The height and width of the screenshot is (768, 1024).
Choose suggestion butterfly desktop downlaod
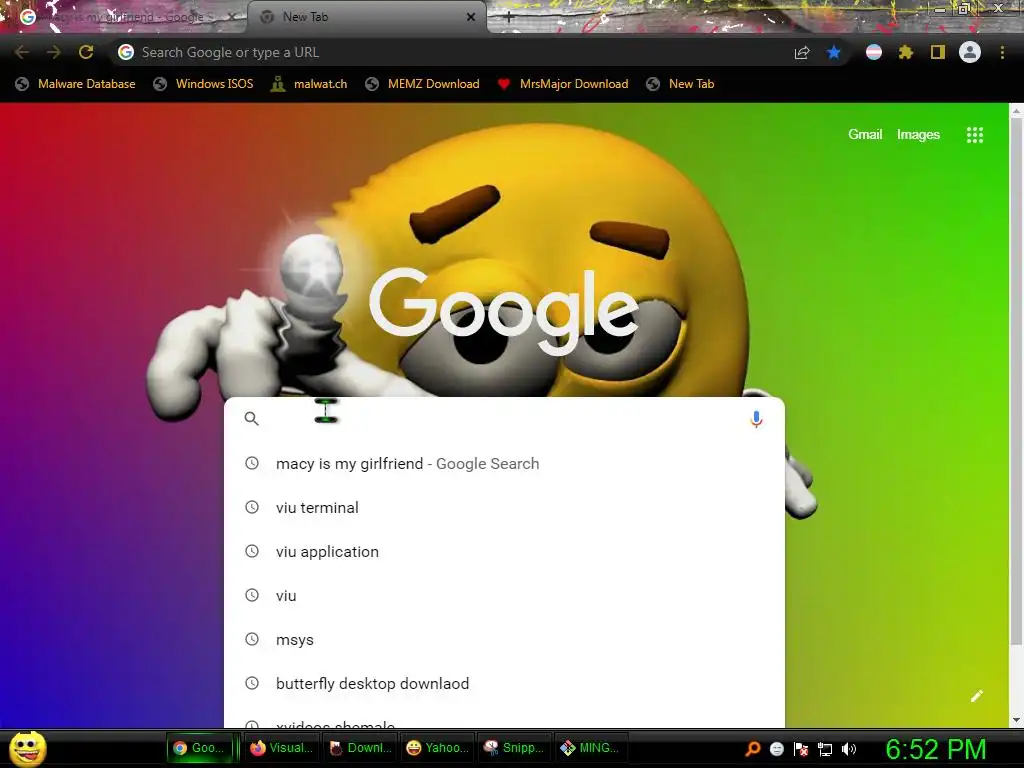pyautogui.click(x=504, y=684)
